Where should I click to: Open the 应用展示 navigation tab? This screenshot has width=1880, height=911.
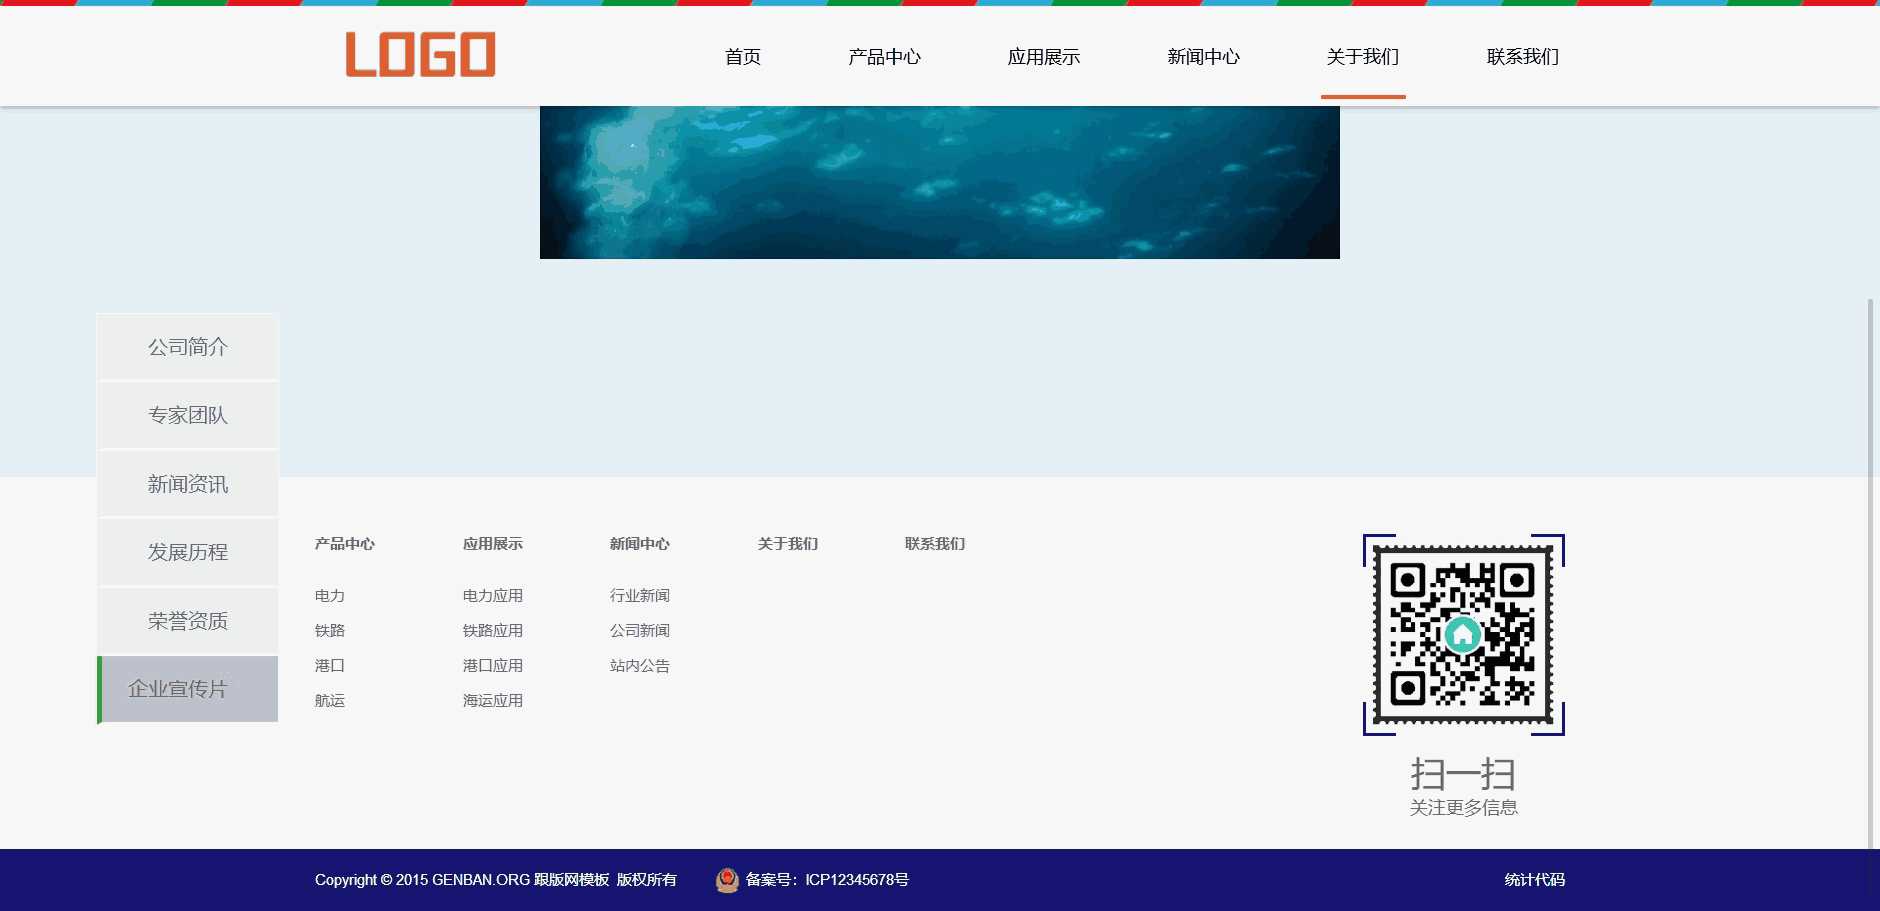click(1044, 57)
